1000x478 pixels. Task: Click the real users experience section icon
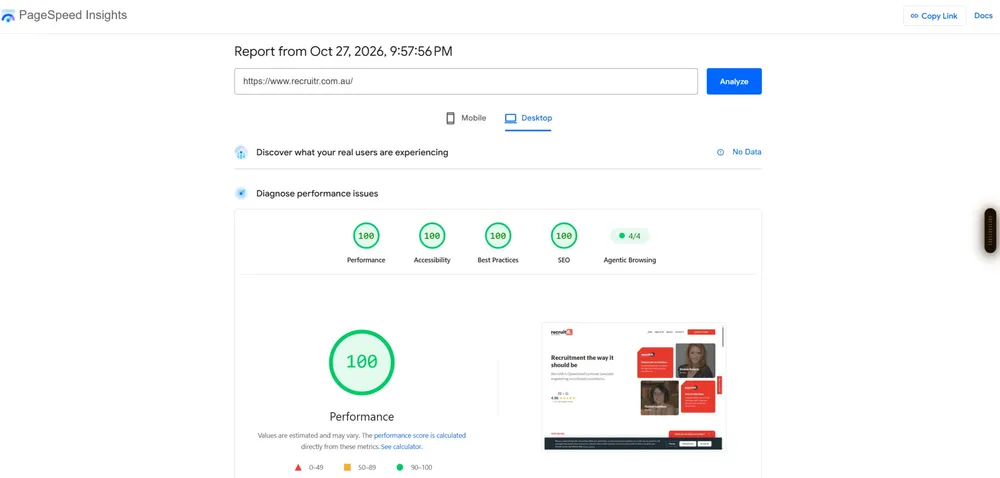pos(241,152)
